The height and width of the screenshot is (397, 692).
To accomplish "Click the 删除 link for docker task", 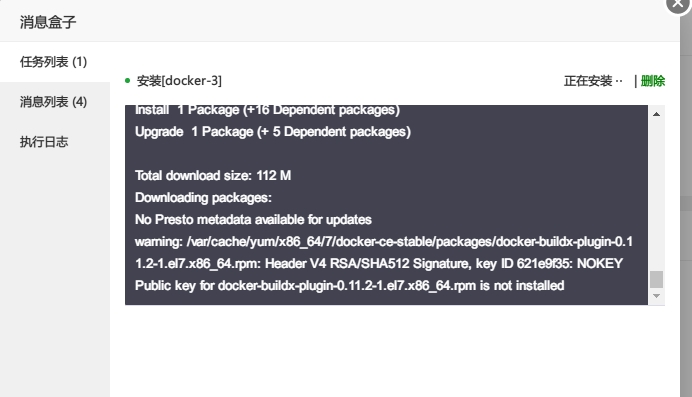I will [653, 81].
